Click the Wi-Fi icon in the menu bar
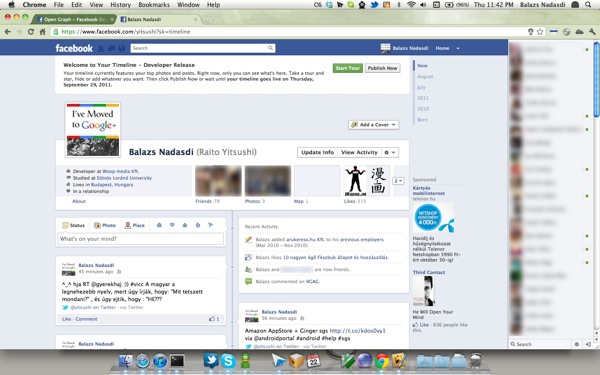Image resolution: width=600 pixels, height=375 pixels. [411, 5]
